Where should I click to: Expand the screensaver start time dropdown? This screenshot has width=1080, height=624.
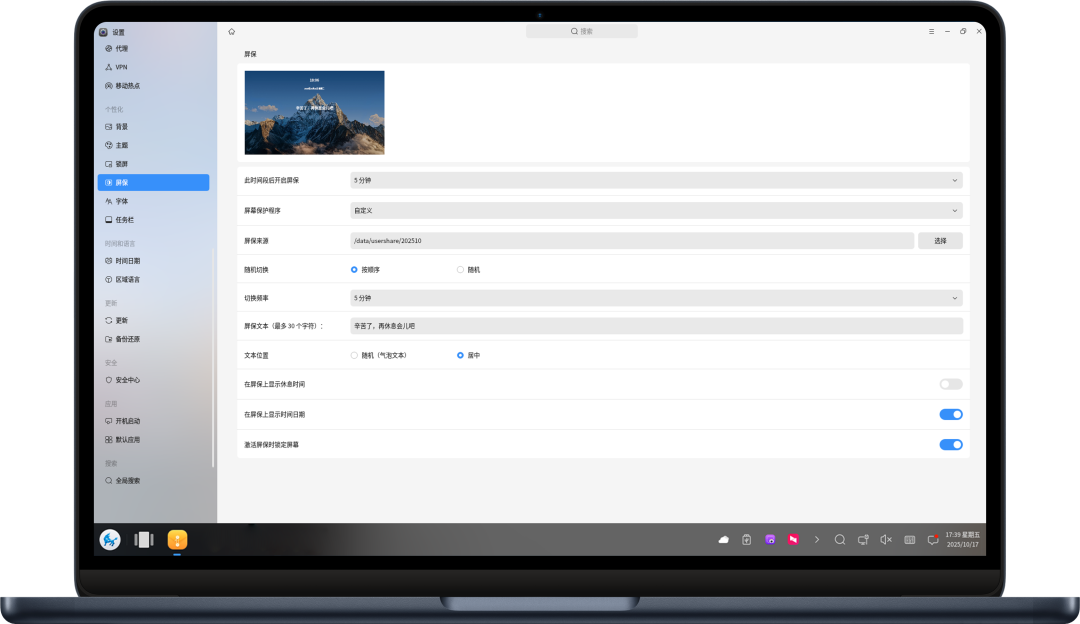[655, 180]
